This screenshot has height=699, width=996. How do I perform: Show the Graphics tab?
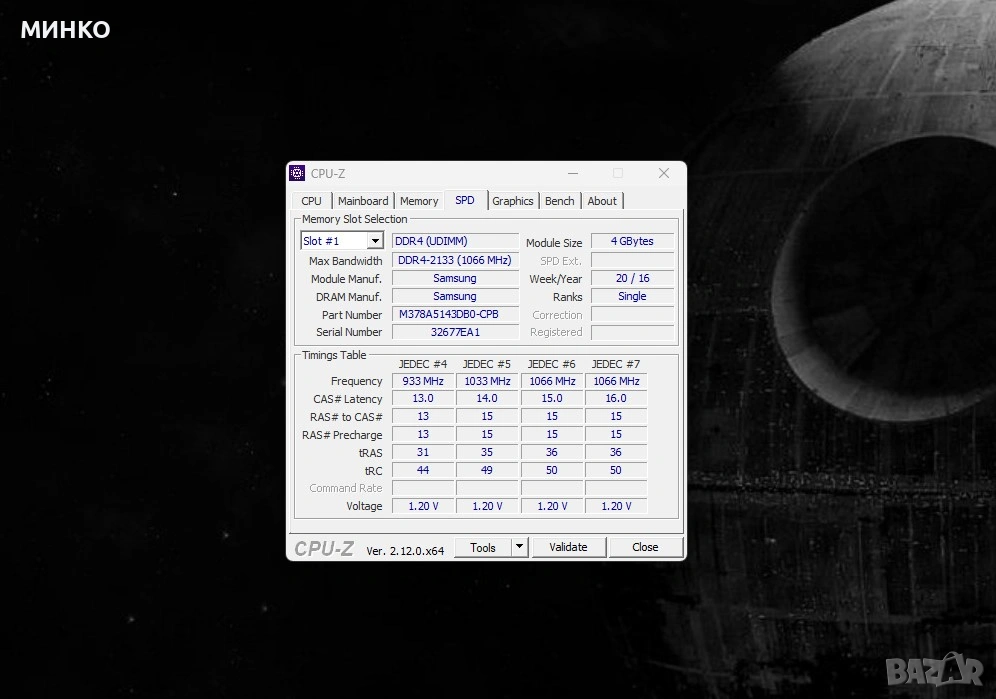coord(513,201)
